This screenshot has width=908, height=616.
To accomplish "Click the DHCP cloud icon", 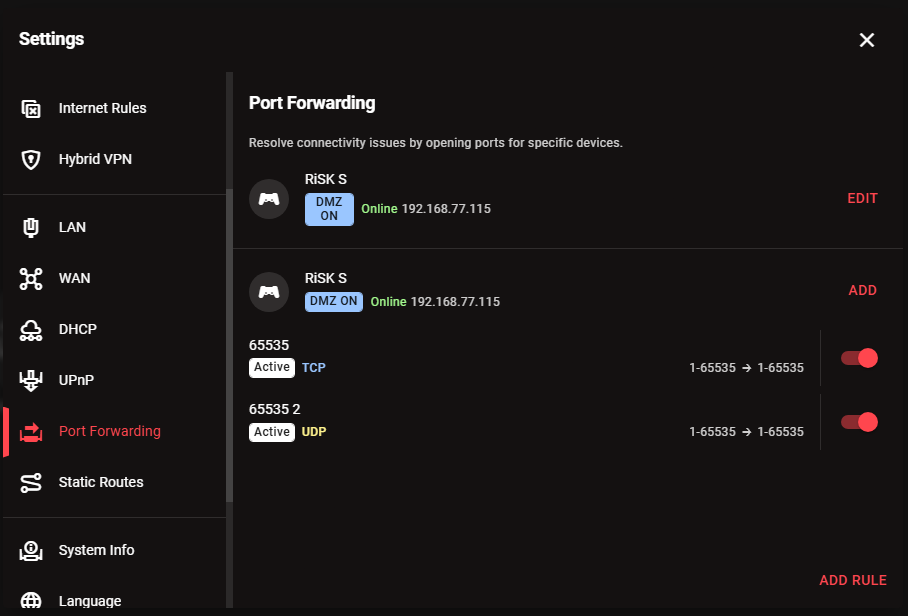I will click(x=31, y=329).
